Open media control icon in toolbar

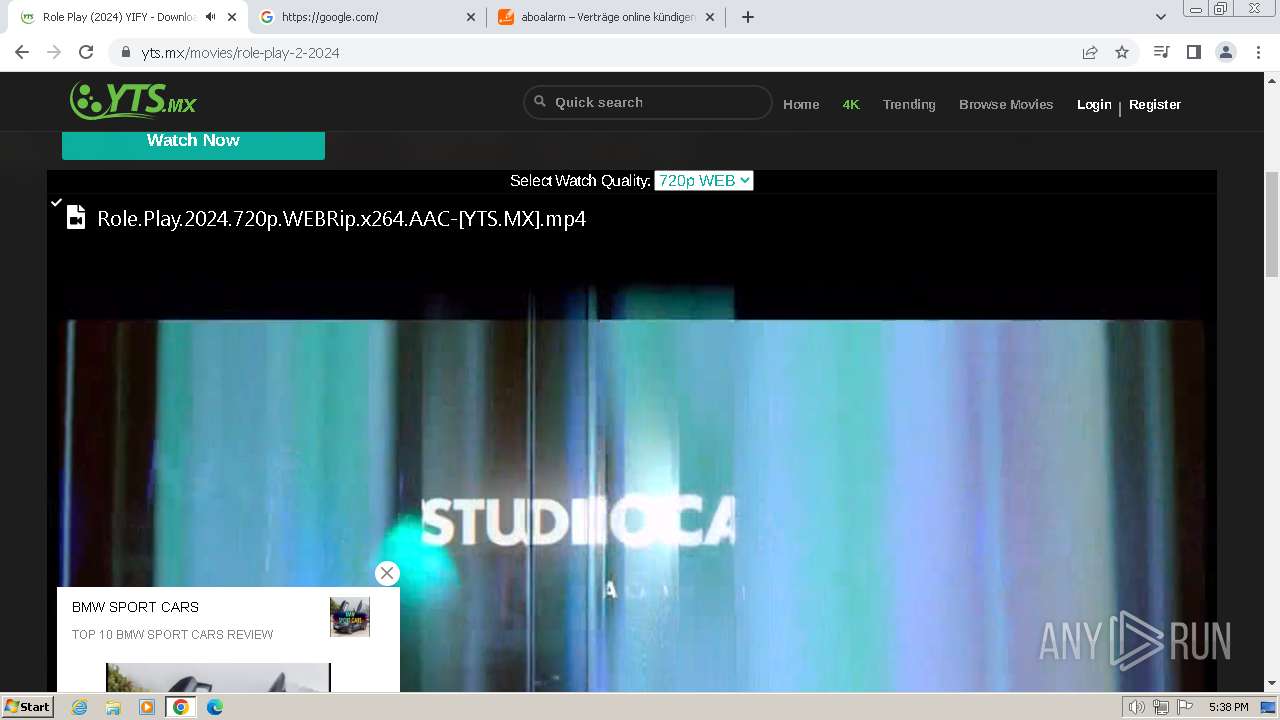tap(1161, 52)
